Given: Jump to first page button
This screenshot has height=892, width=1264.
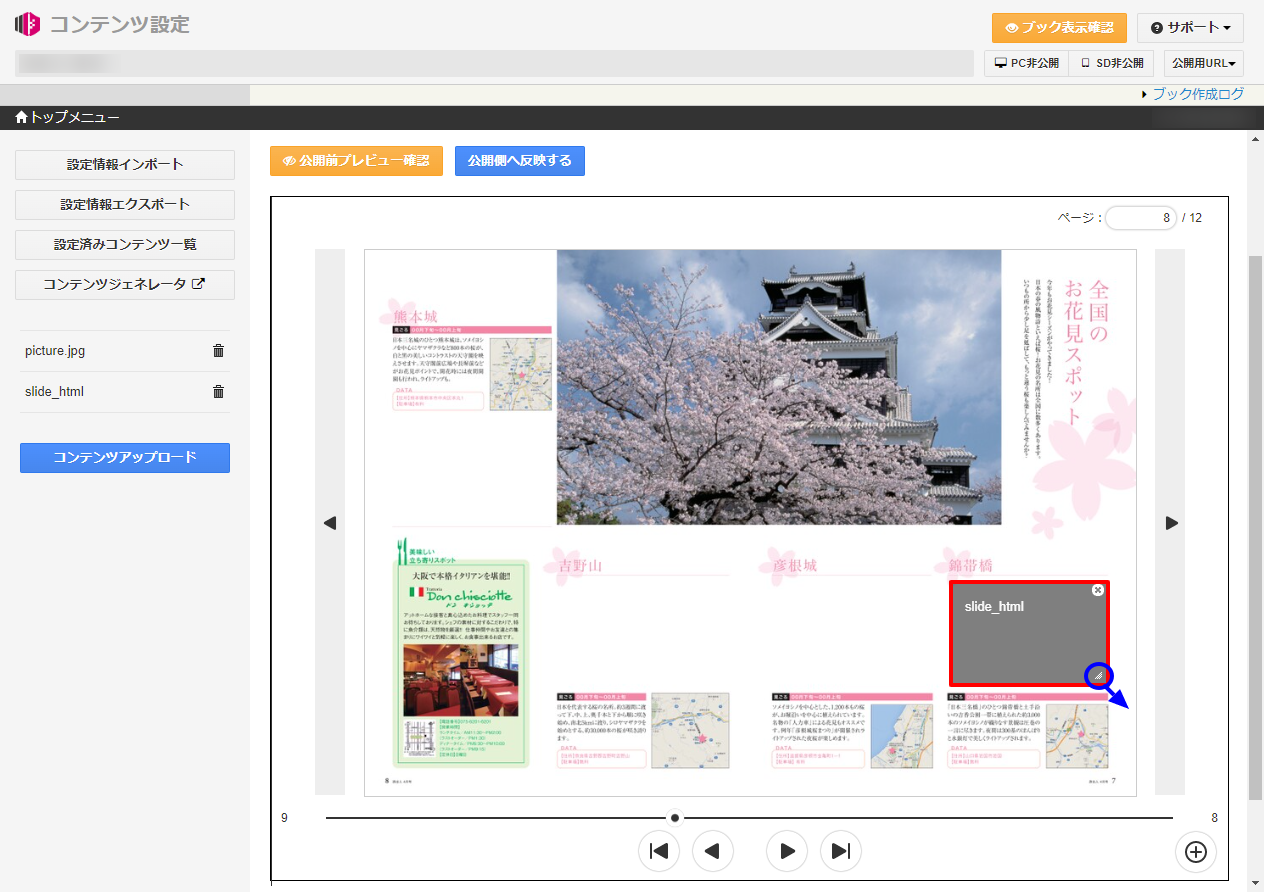Looking at the screenshot, I should point(659,851).
